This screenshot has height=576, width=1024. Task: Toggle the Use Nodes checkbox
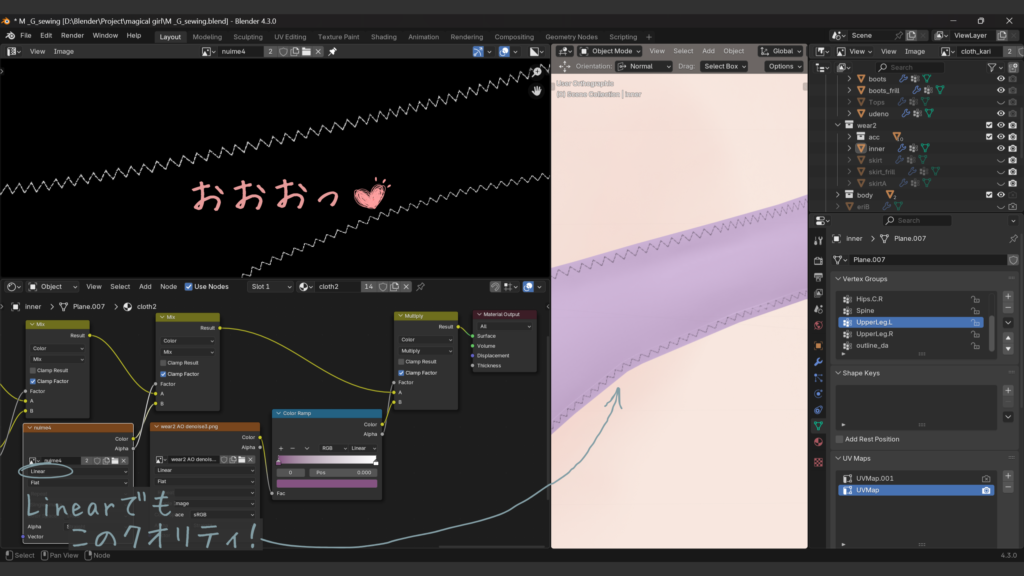tap(188, 287)
